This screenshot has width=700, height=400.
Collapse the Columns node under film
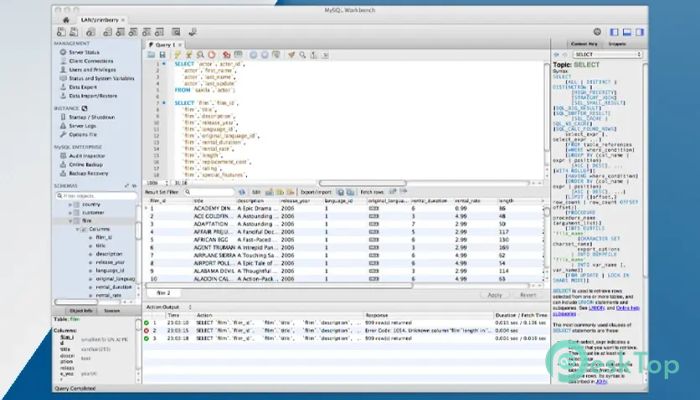pos(77,229)
